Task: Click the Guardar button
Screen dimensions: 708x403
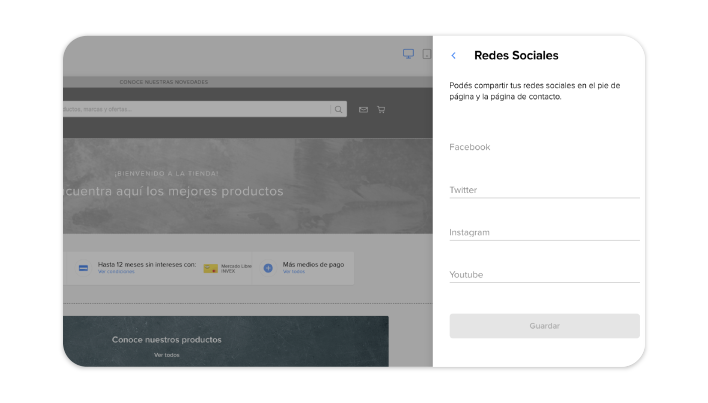Action: [x=544, y=326]
